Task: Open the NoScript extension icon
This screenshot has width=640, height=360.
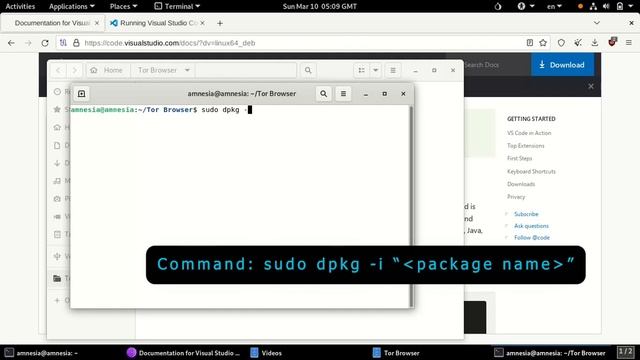Action: pos(612,42)
